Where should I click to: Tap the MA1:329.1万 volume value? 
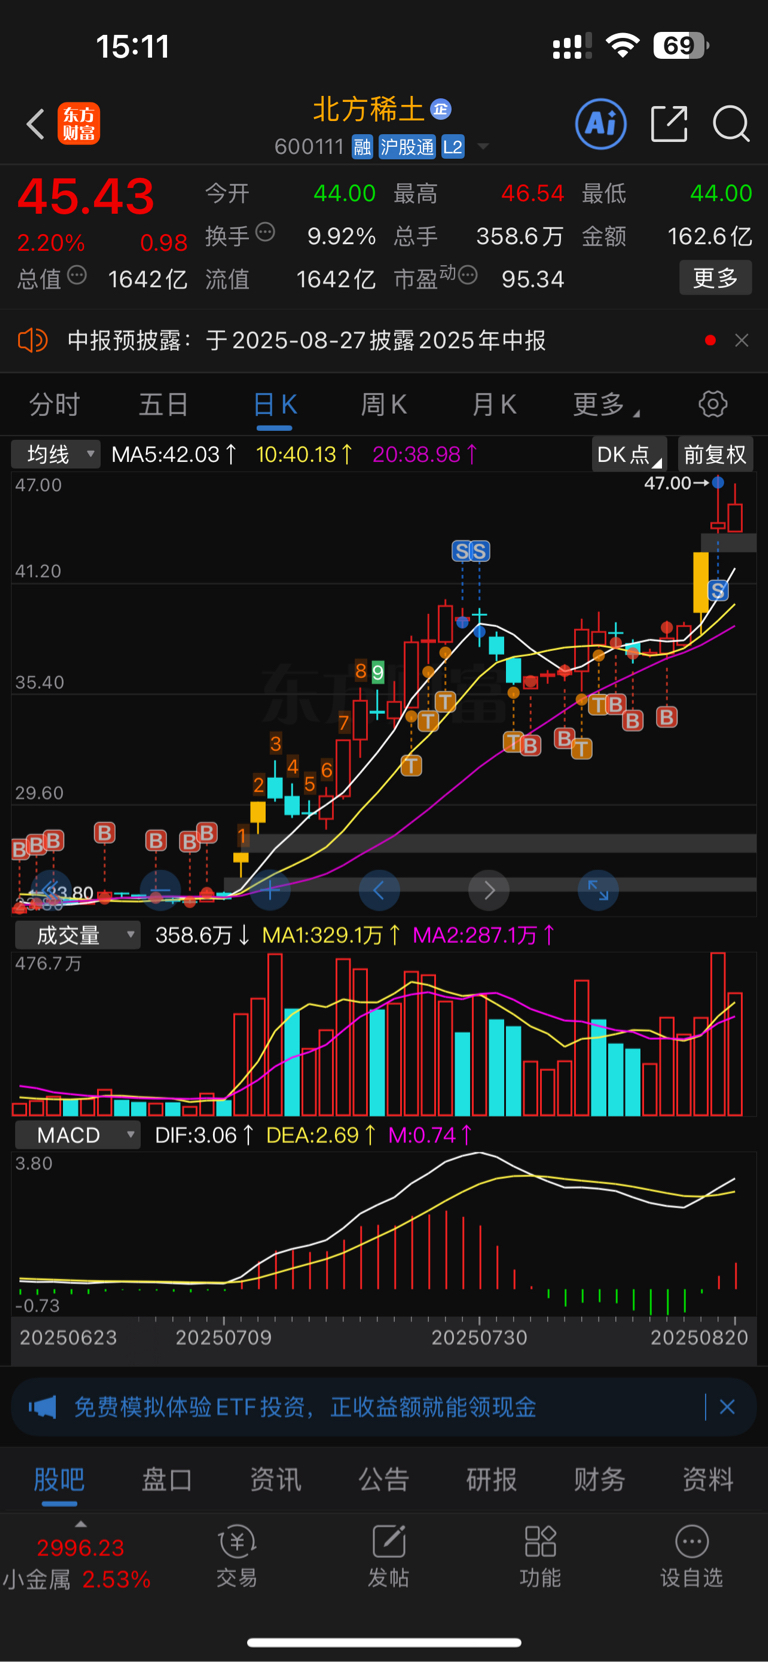tap(331, 935)
